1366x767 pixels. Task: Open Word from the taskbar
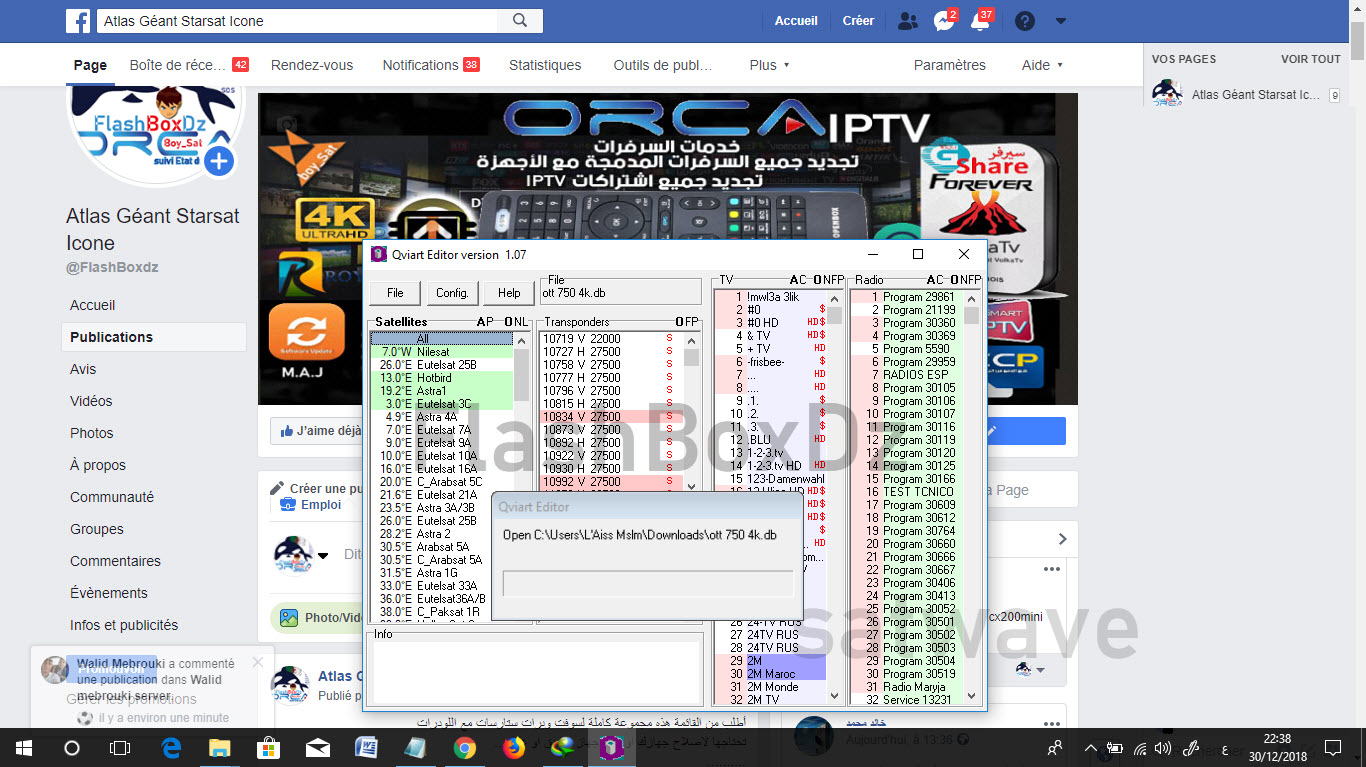366,747
